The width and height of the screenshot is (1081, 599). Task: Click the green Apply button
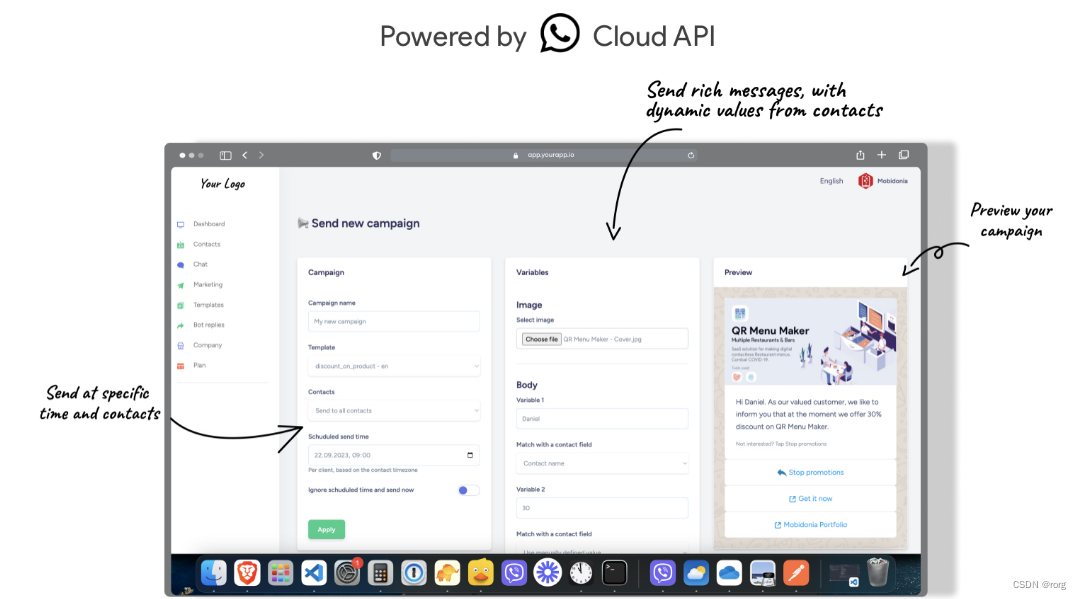coord(326,529)
